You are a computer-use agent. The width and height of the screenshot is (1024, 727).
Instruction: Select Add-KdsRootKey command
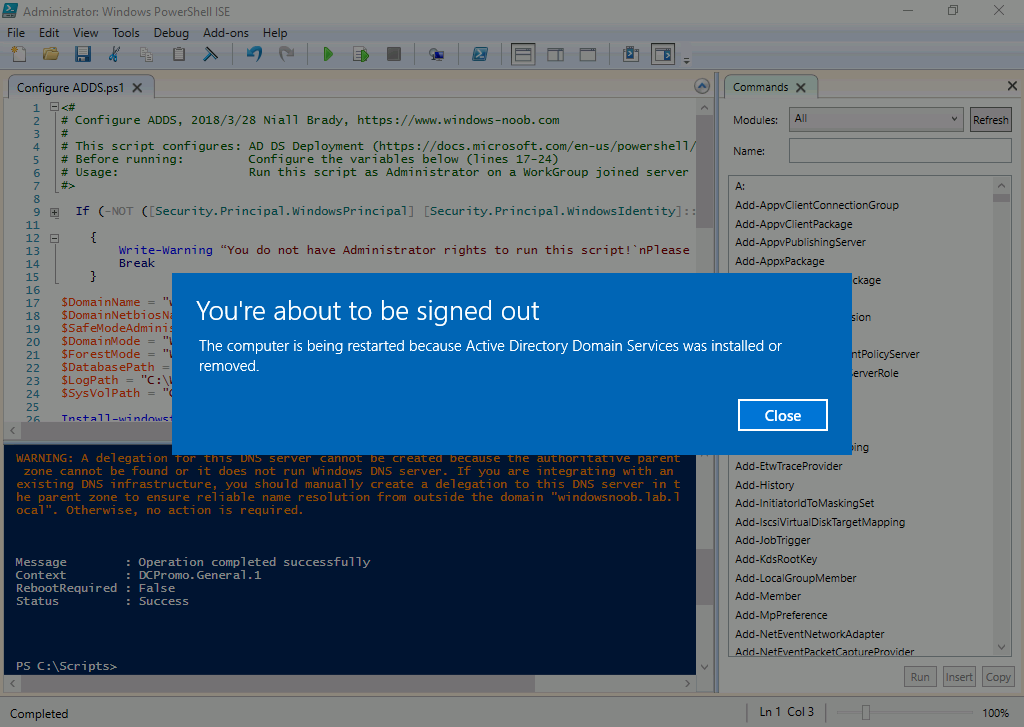775,560
